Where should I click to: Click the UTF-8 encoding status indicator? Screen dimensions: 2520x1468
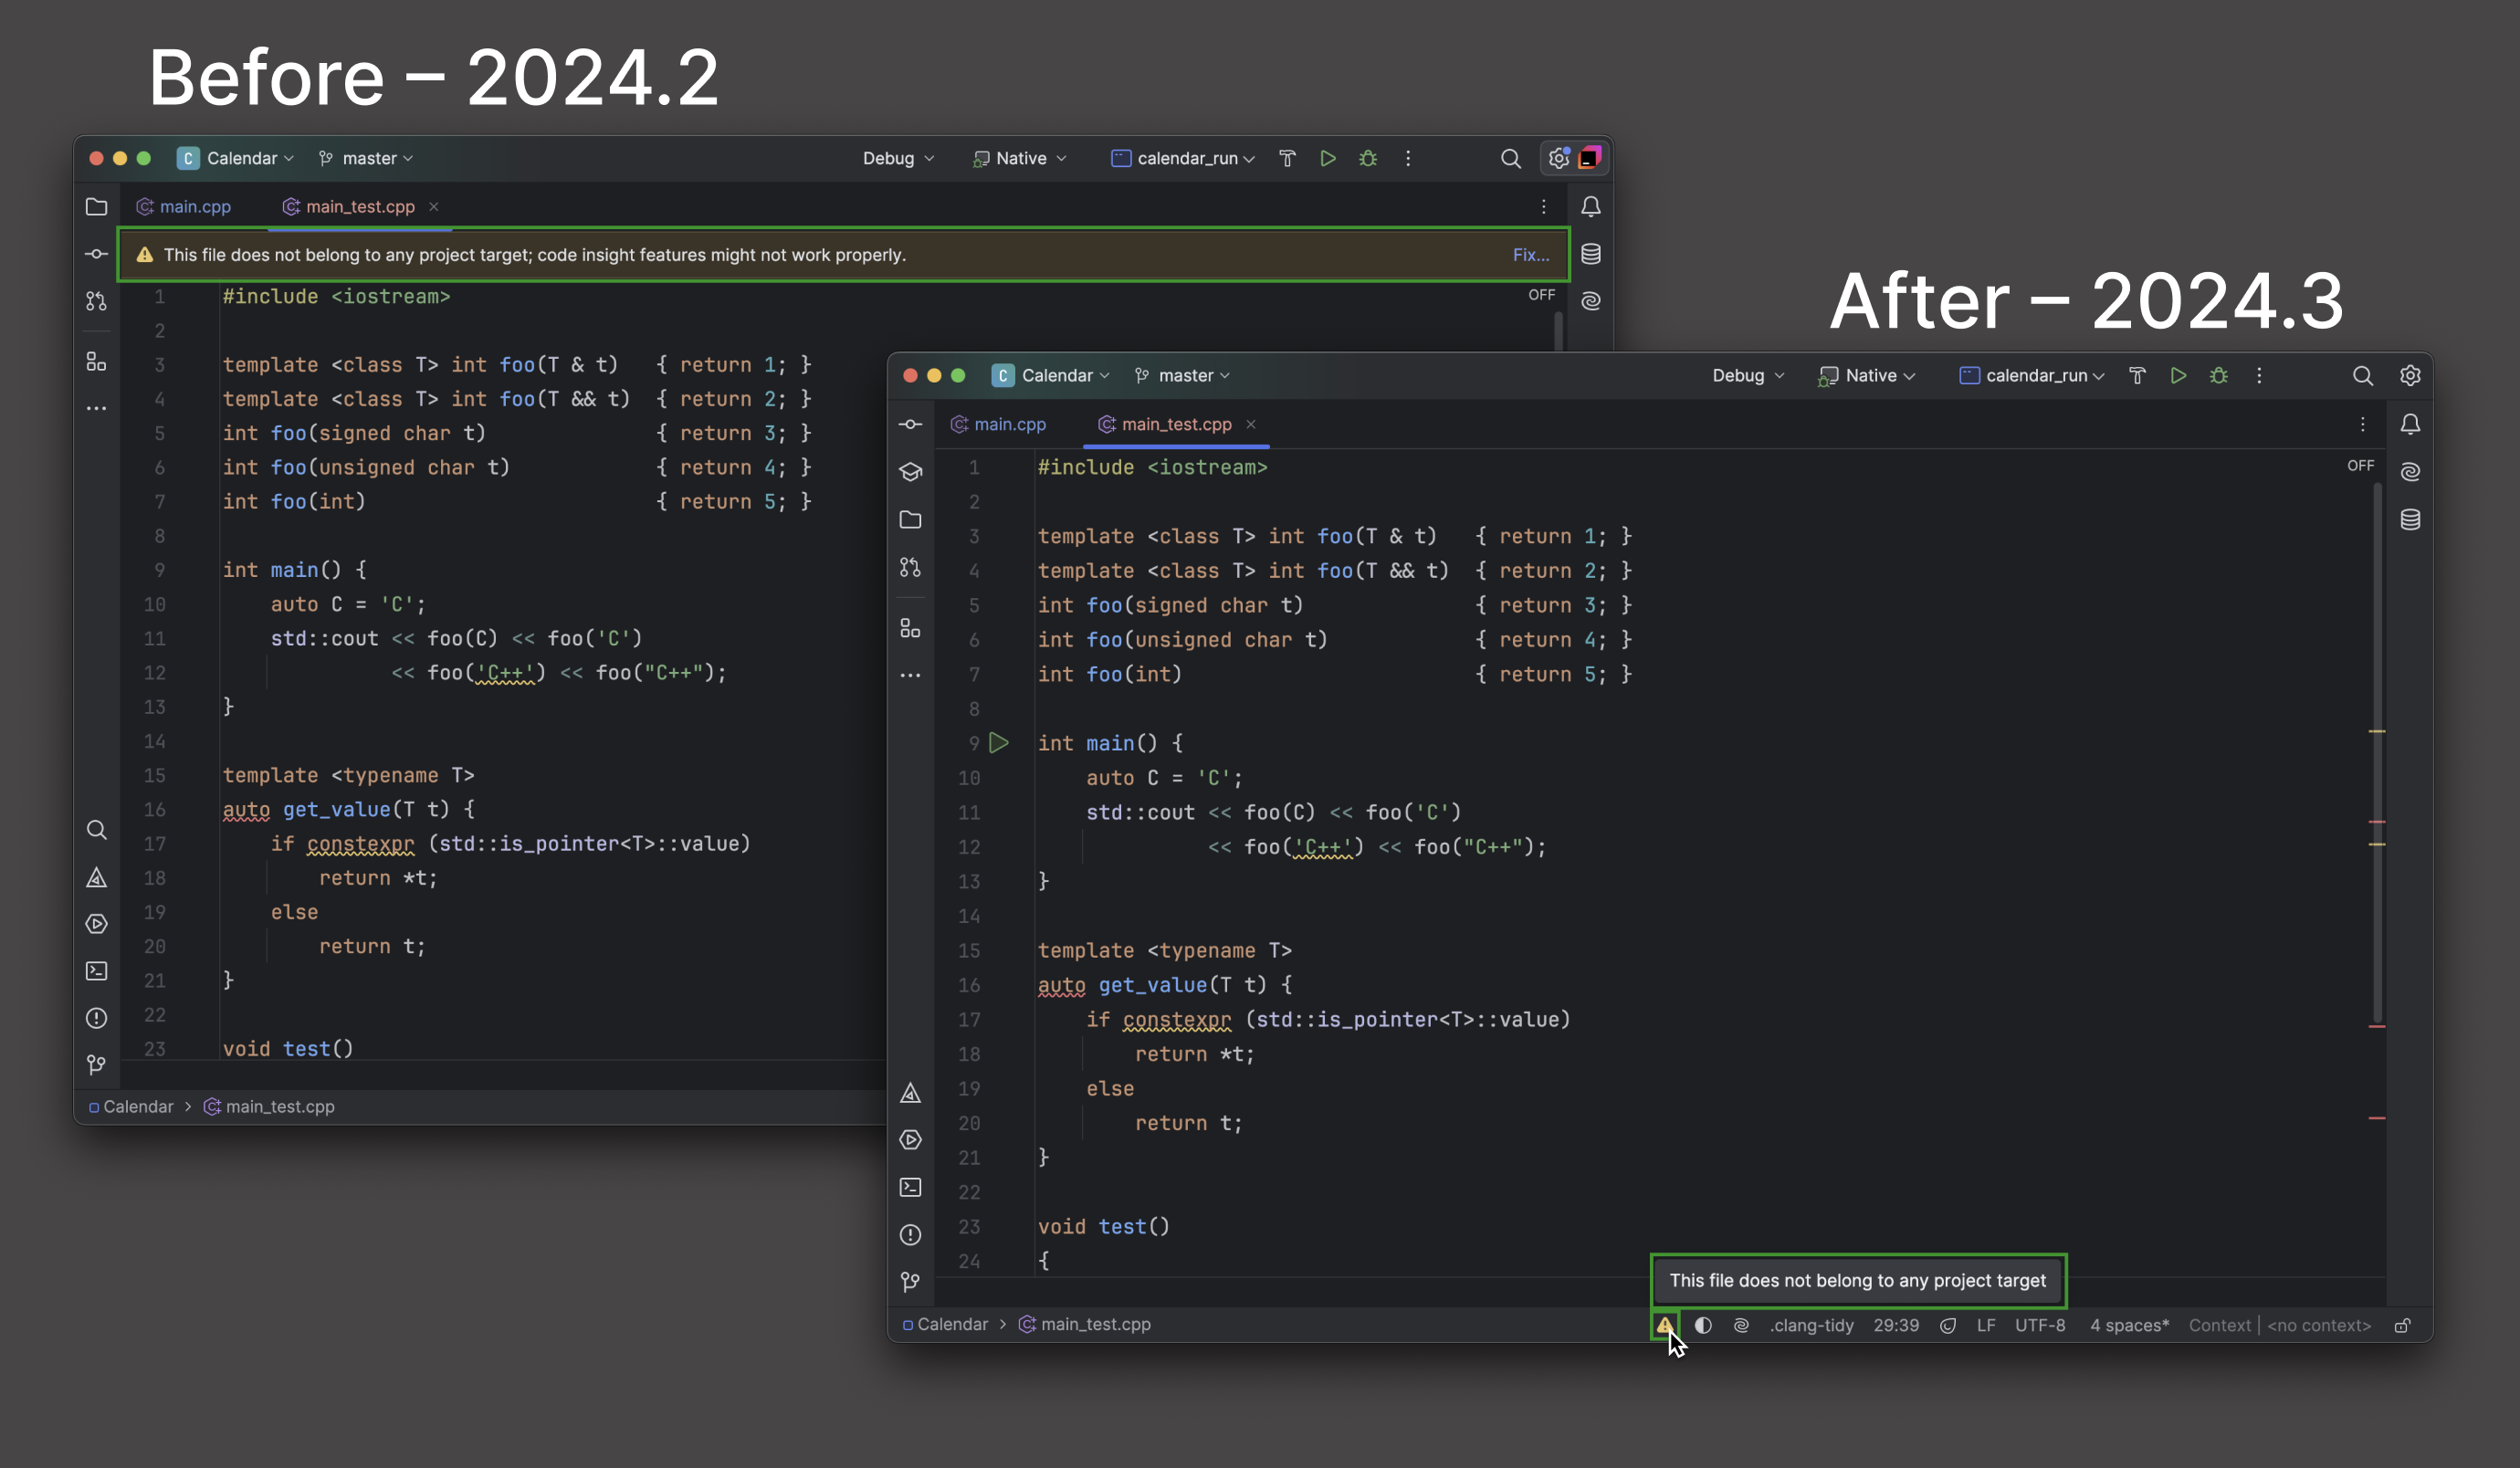tap(2042, 1325)
